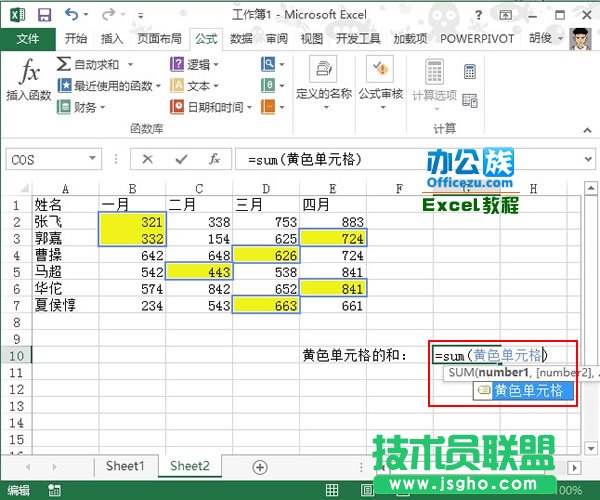
Task: Switch to Normal view icon in status bar
Action: 332,490
